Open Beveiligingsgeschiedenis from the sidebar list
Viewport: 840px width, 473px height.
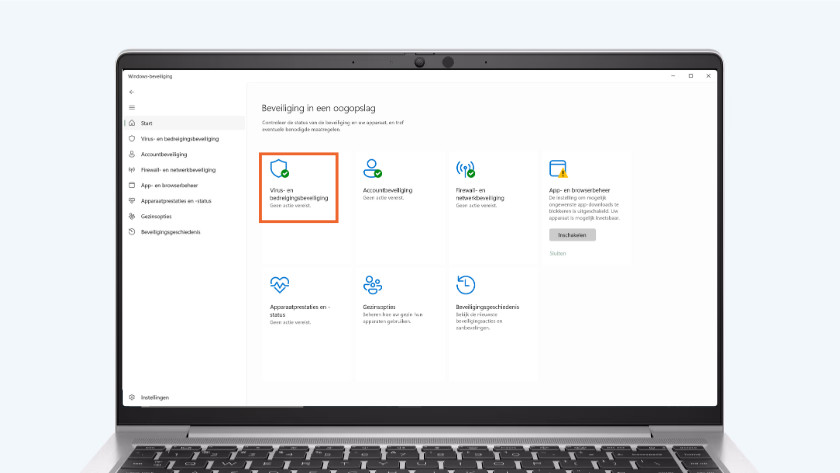click(170, 231)
